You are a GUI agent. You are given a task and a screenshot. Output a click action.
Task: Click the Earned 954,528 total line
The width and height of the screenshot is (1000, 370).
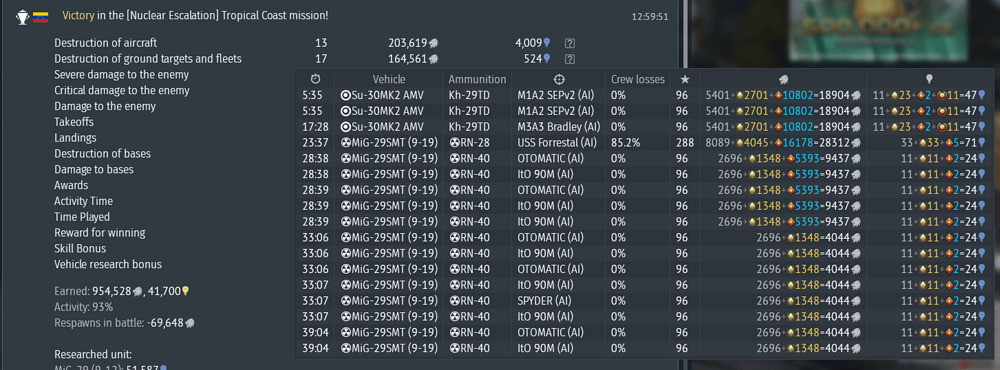(122, 292)
